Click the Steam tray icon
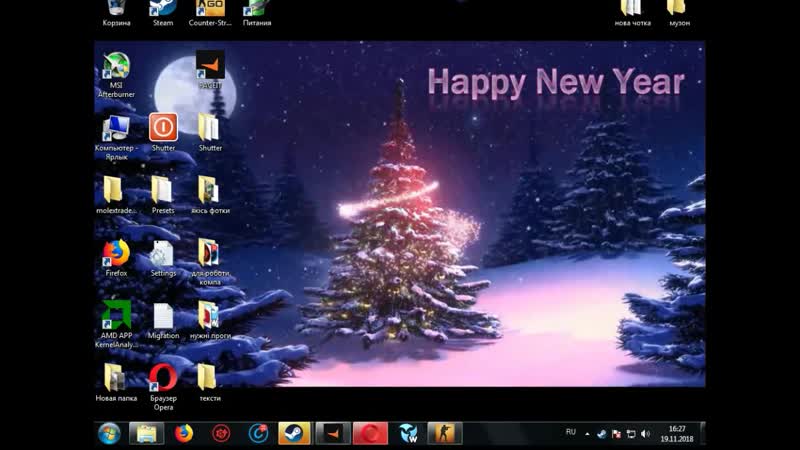Image resolution: width=800 pixels, height=450 pixels. tap(602, 434)
